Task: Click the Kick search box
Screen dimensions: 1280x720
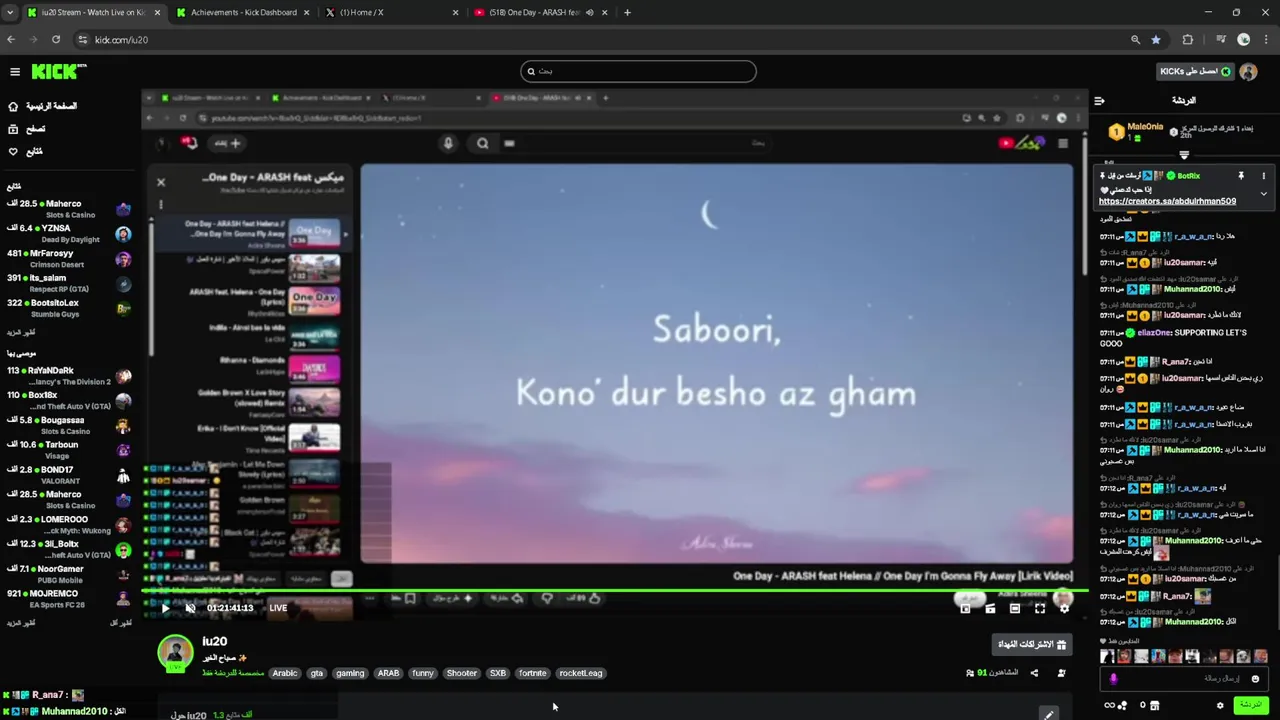Action: pos(638,71)
